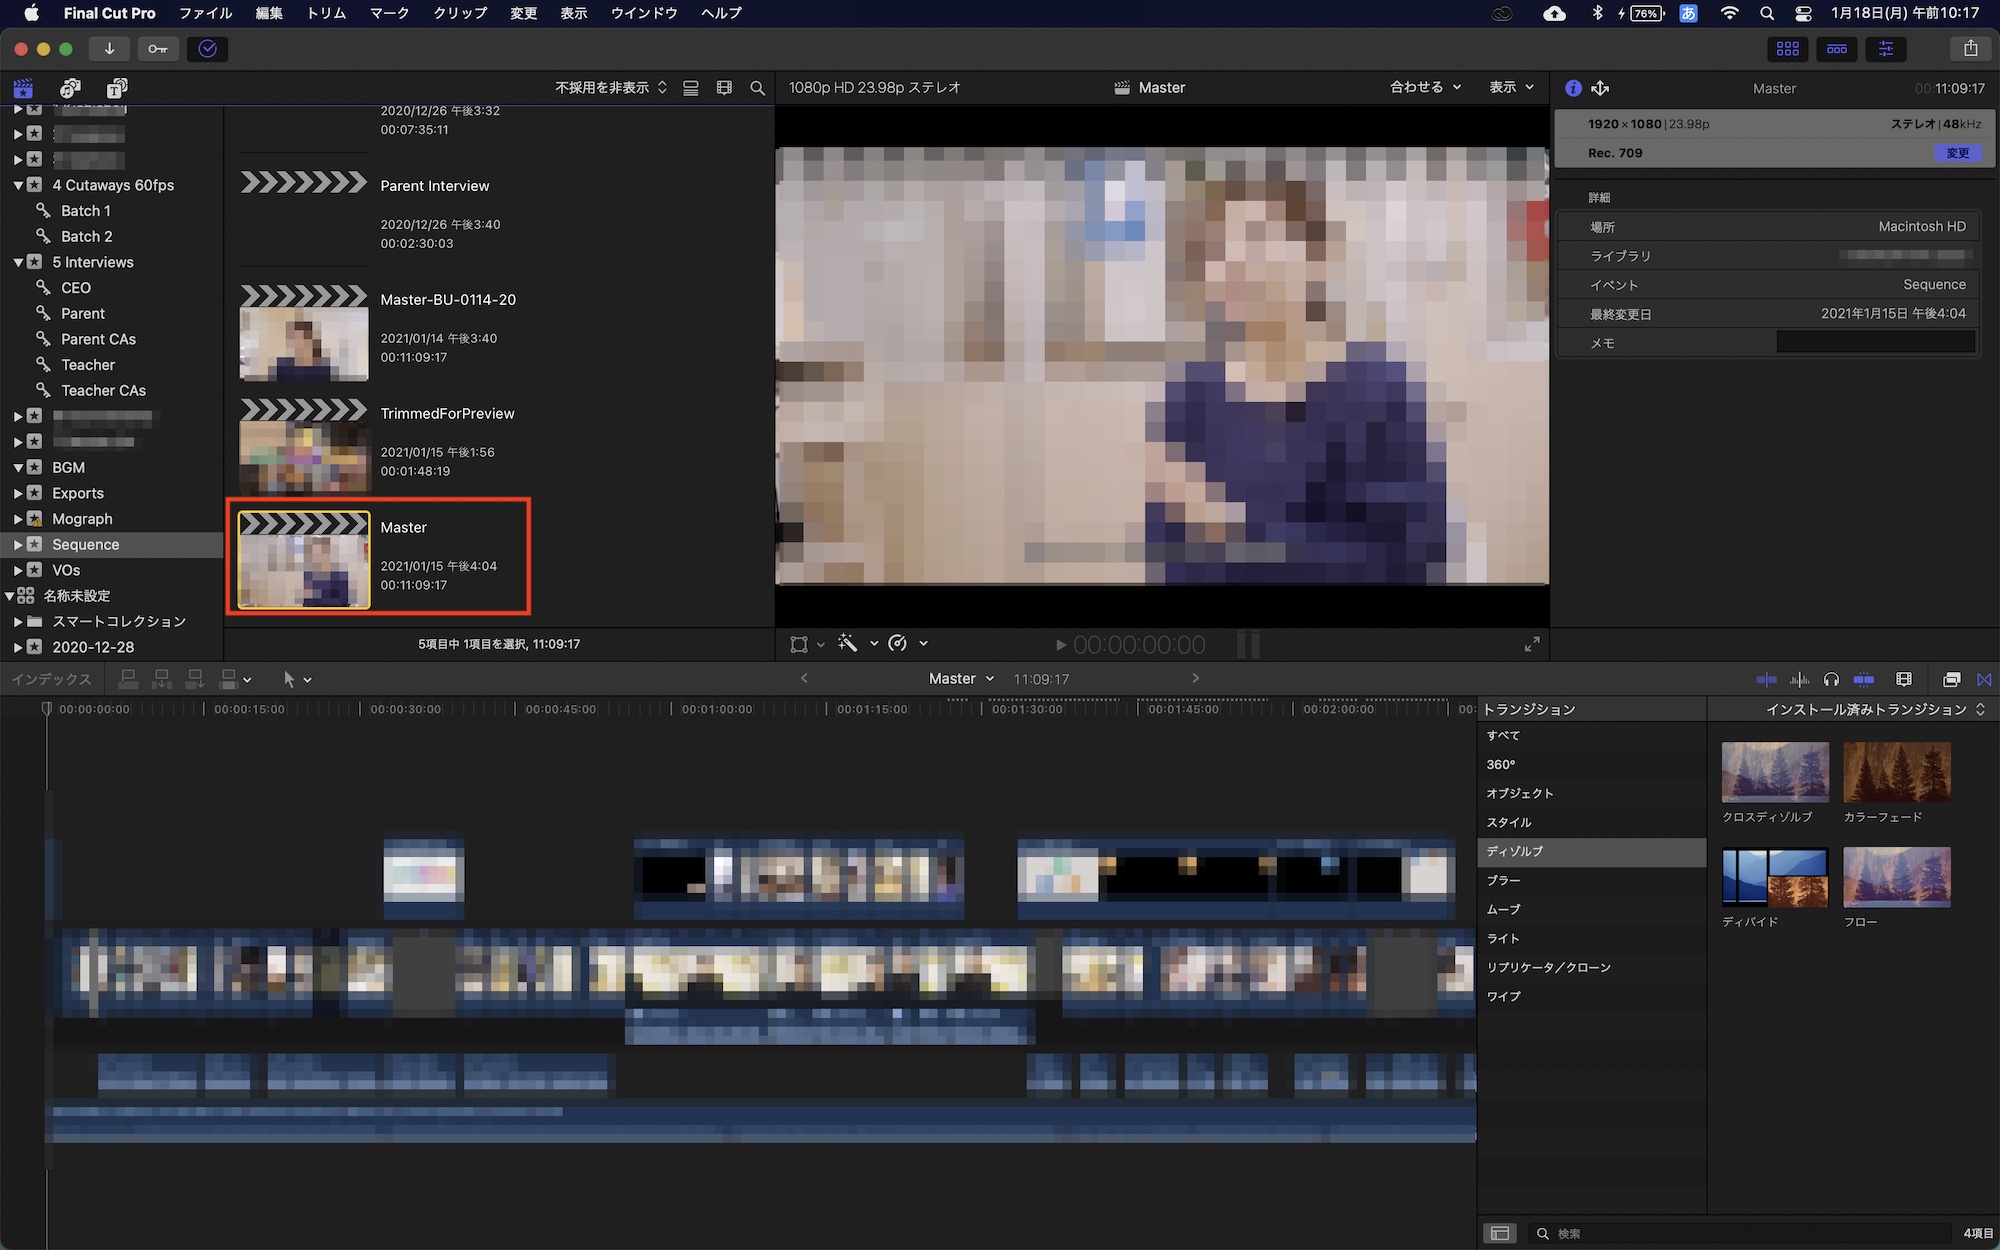
Task: Click the 変更 button in inspector
Action: pos(1957,153)
